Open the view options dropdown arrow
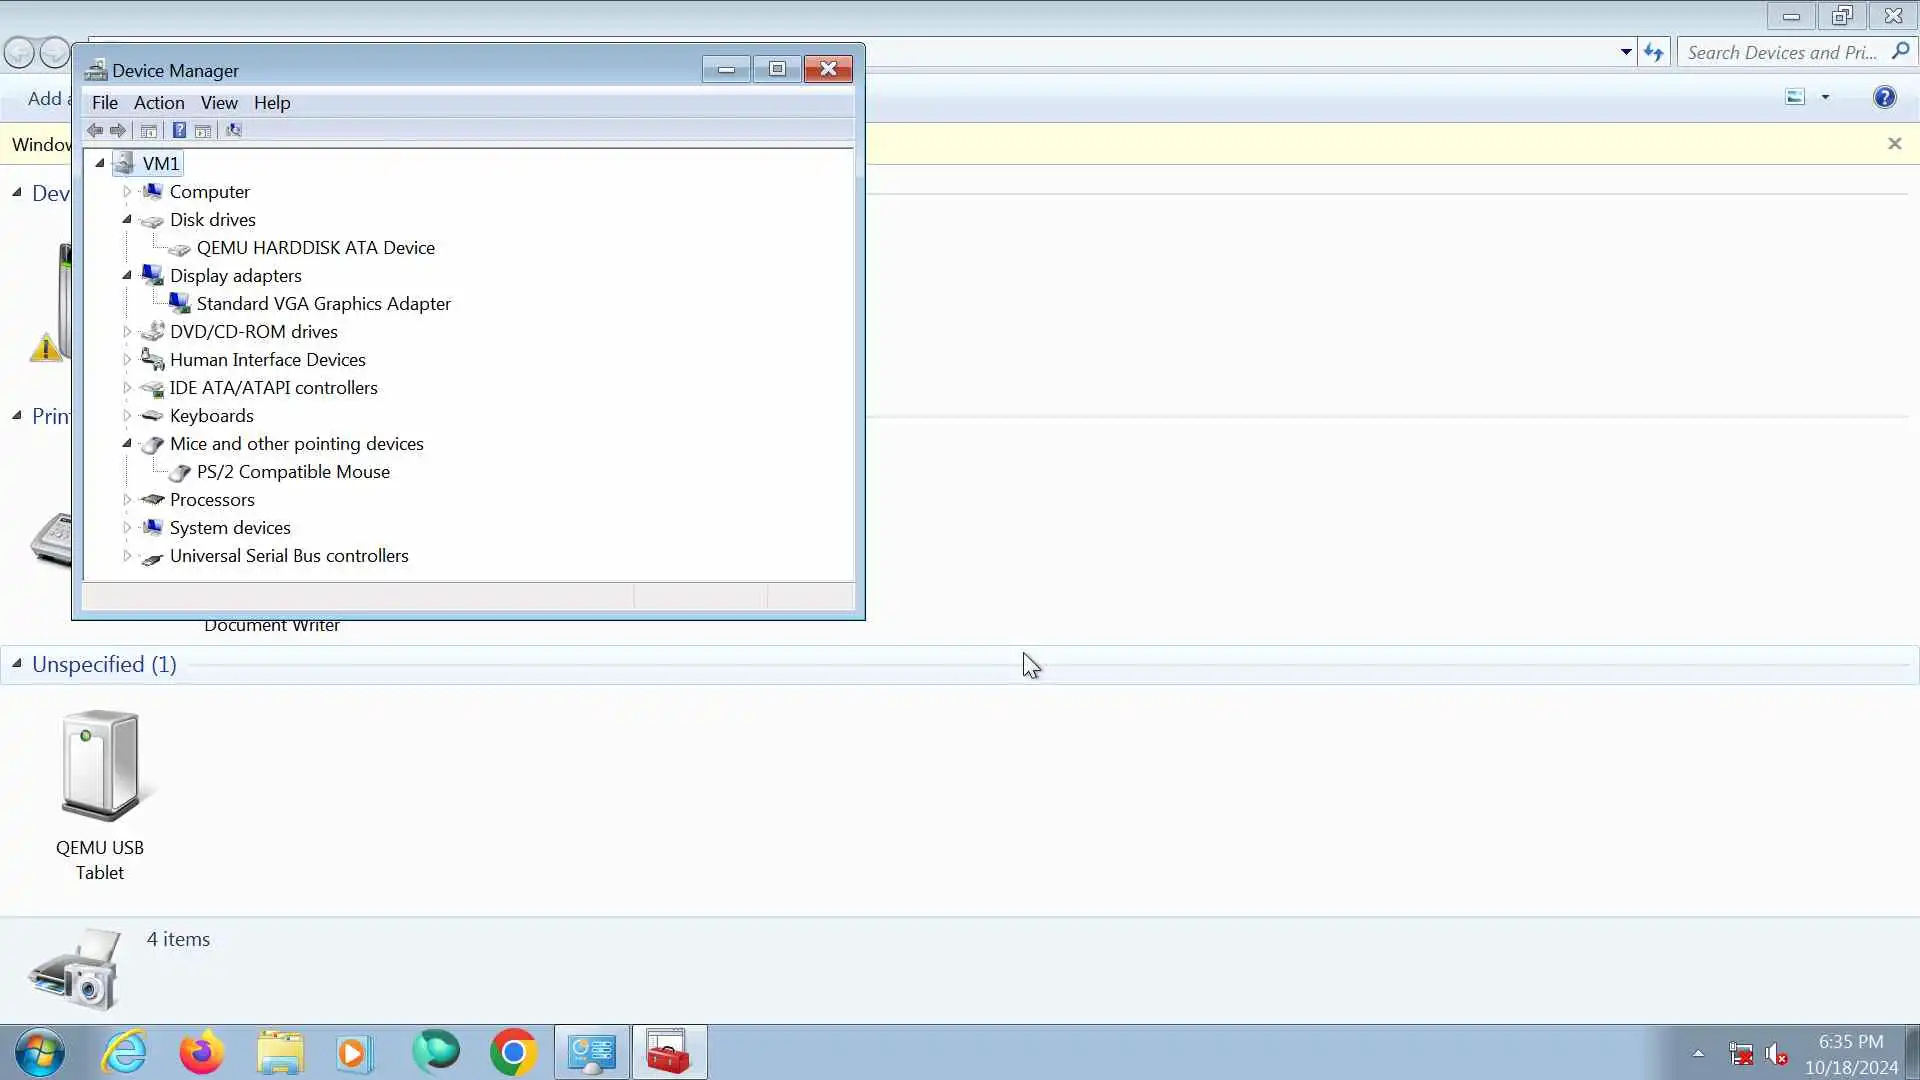1920x1080 pixels. tap(1825, 97)
